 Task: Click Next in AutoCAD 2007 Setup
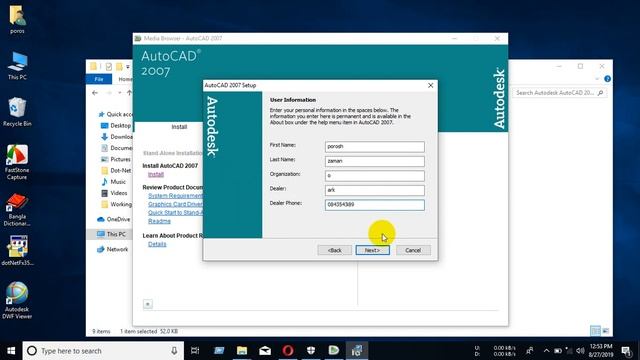(x=372, y=250)
